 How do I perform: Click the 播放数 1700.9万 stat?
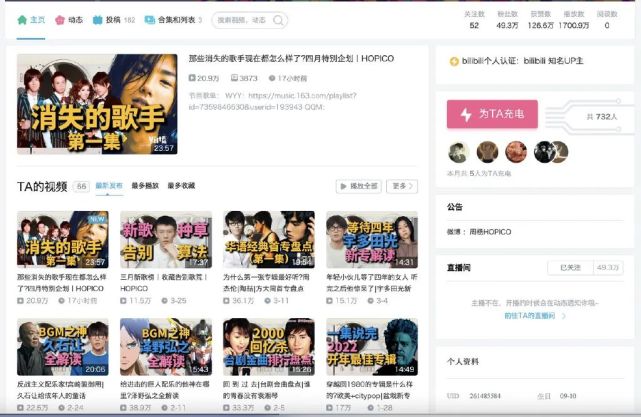pyautogui.click(x=574, y=20)
